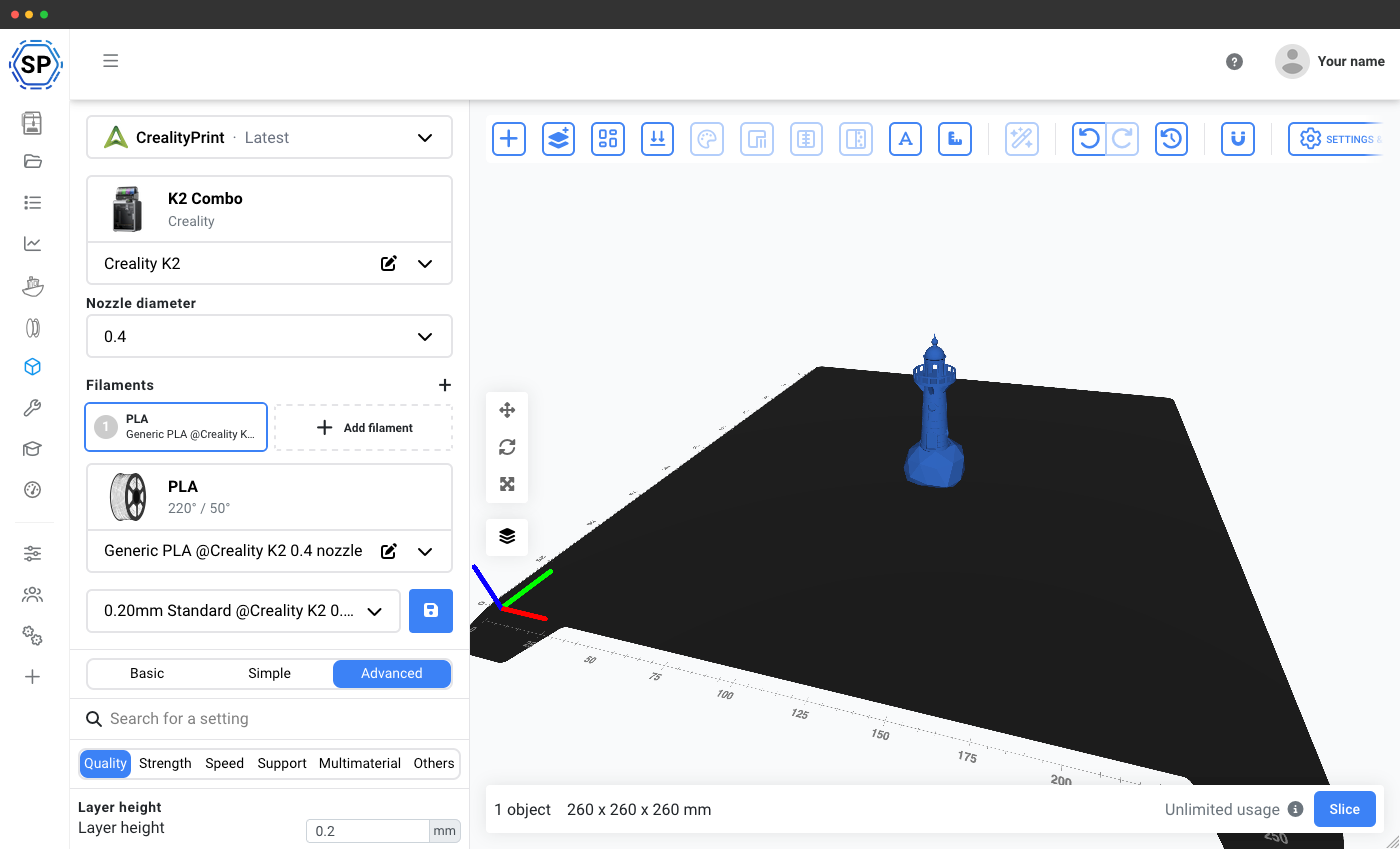Click the layers view button in viewport
Viewport: 1400px width, 849px height.
click(507, 537)
